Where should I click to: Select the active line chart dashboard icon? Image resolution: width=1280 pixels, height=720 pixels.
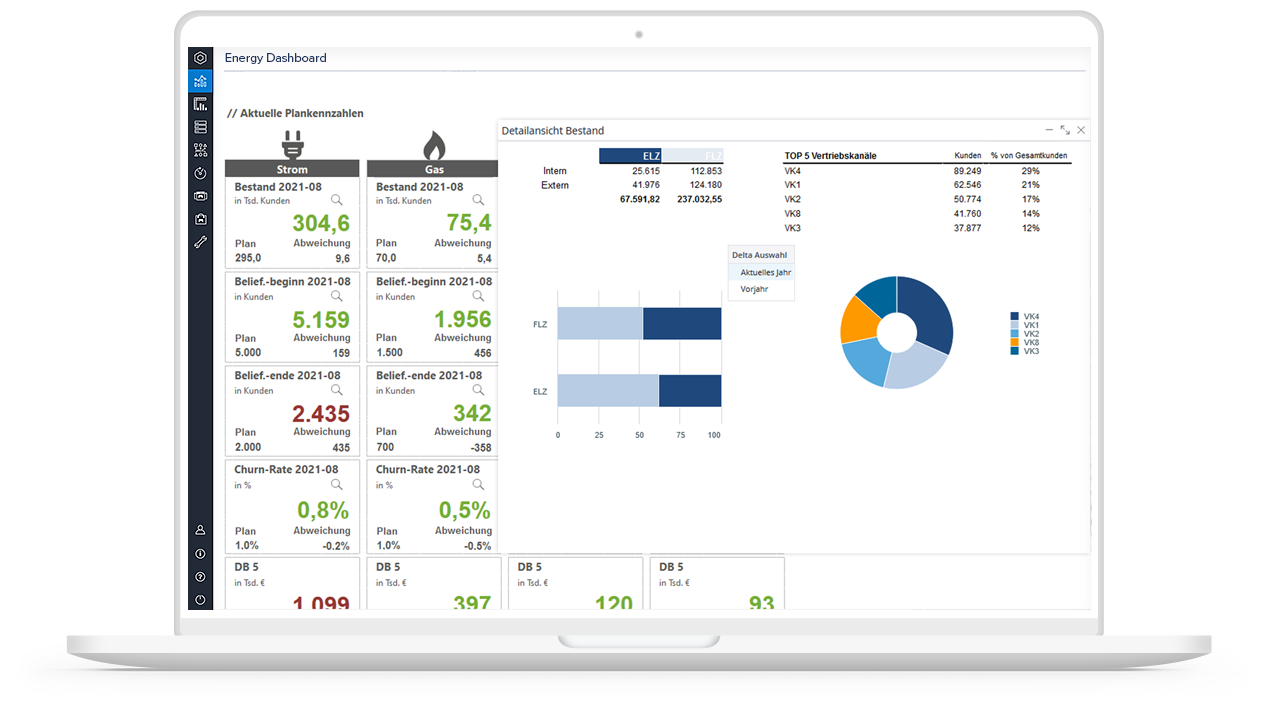200,81
